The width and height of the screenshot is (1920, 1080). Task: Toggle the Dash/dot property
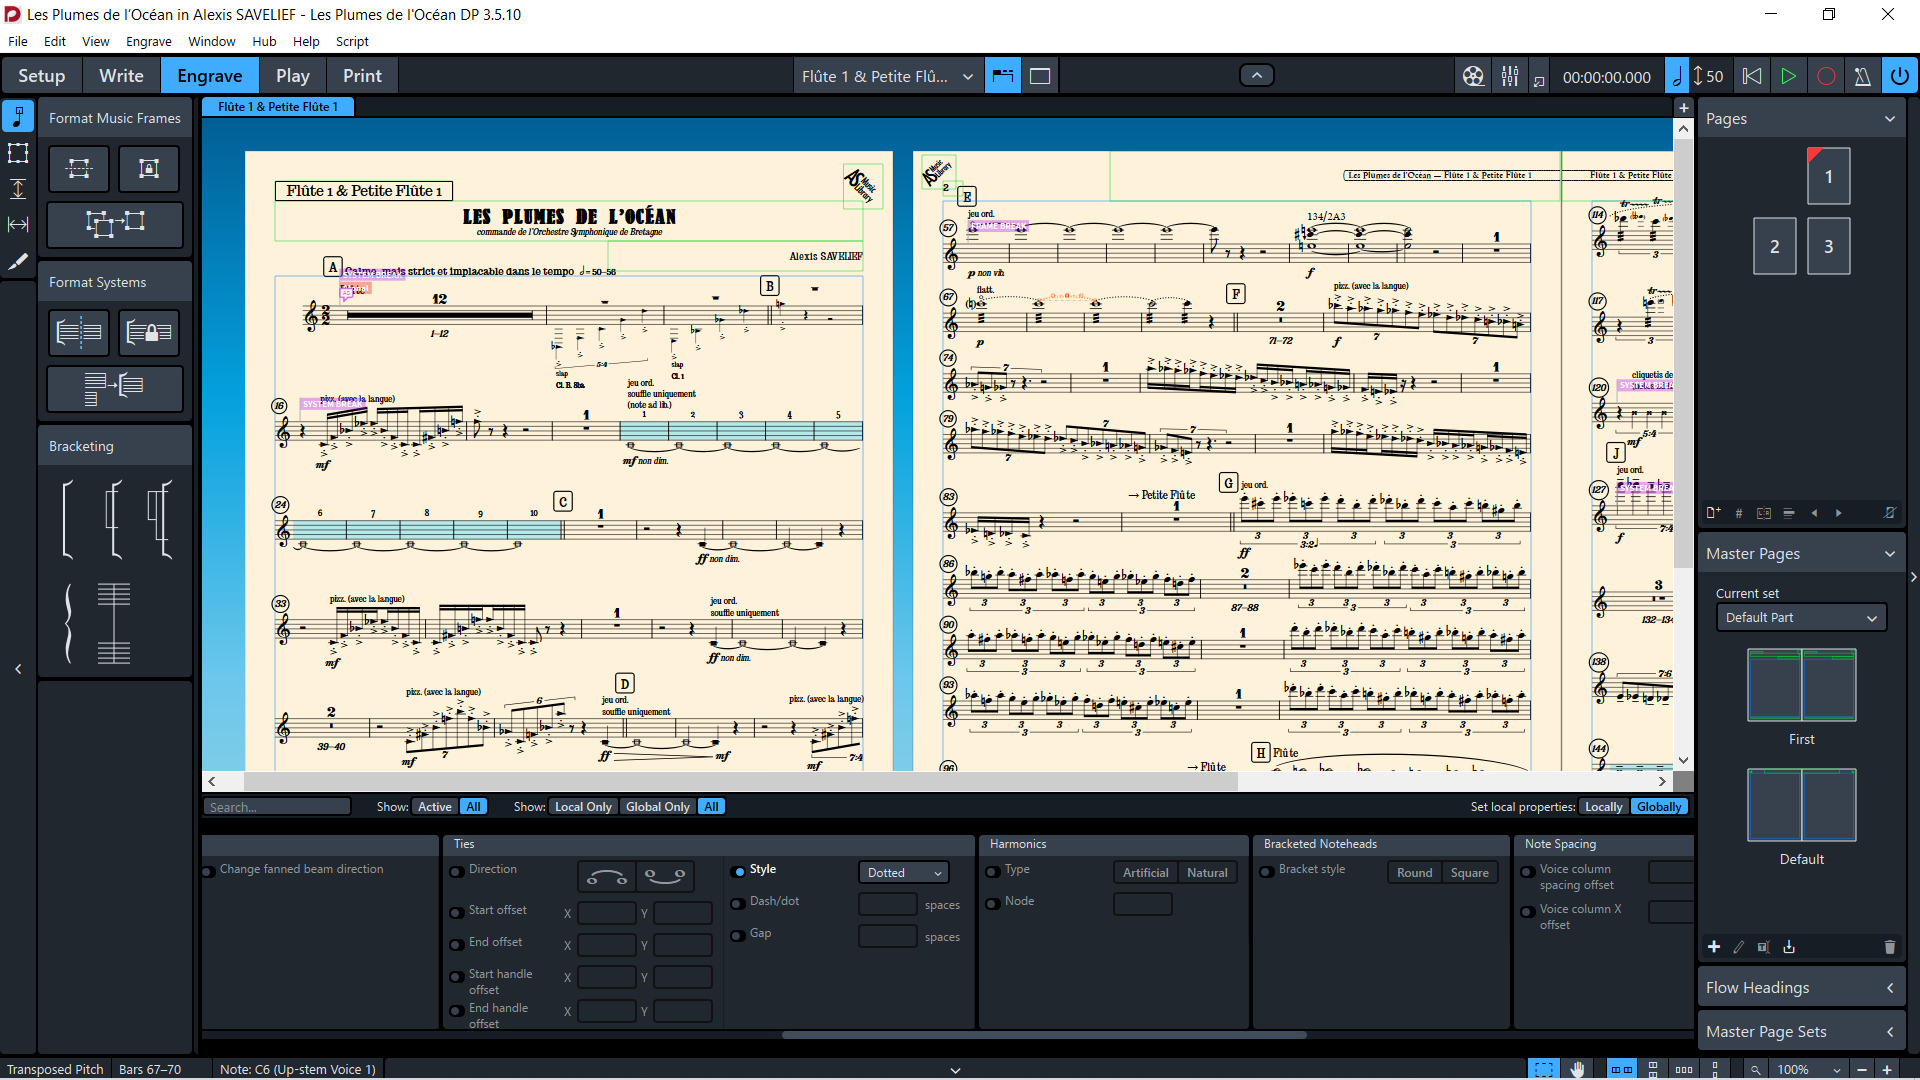click(738, 904)
